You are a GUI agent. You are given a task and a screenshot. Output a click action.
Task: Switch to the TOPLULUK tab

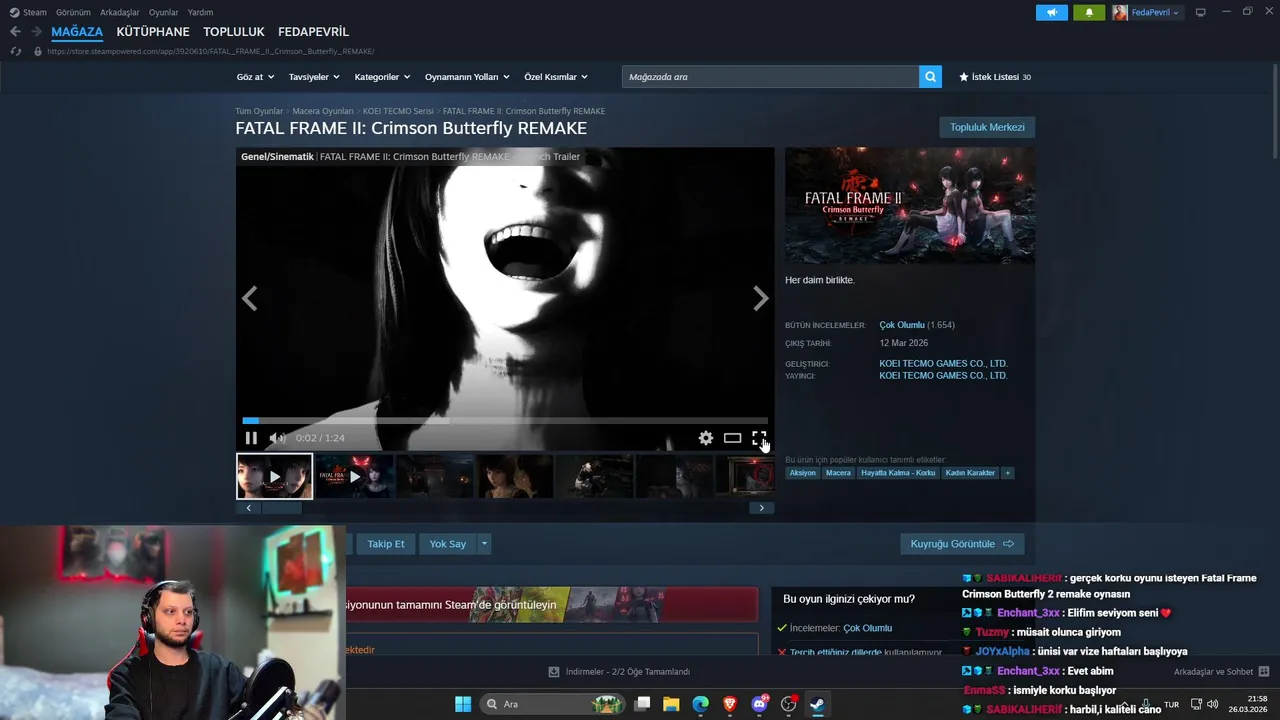pyautogui.click(x=234, y=32)
